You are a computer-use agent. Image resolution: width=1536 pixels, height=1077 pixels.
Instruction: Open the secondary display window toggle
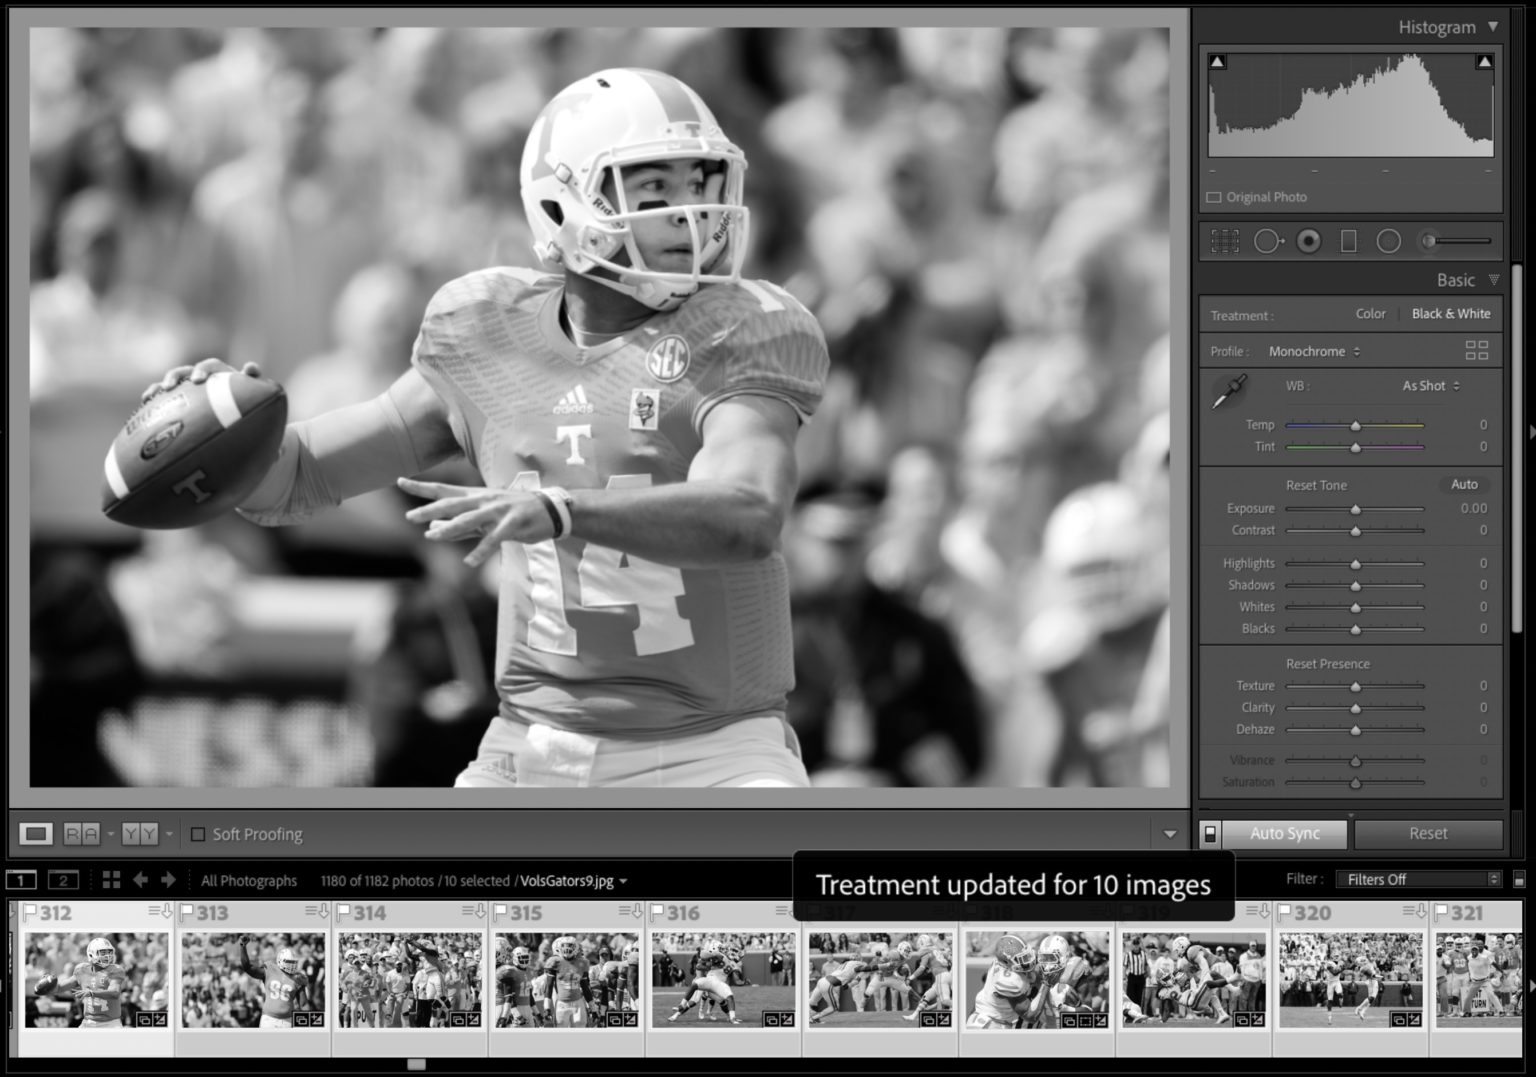click(x=64, y=880)
